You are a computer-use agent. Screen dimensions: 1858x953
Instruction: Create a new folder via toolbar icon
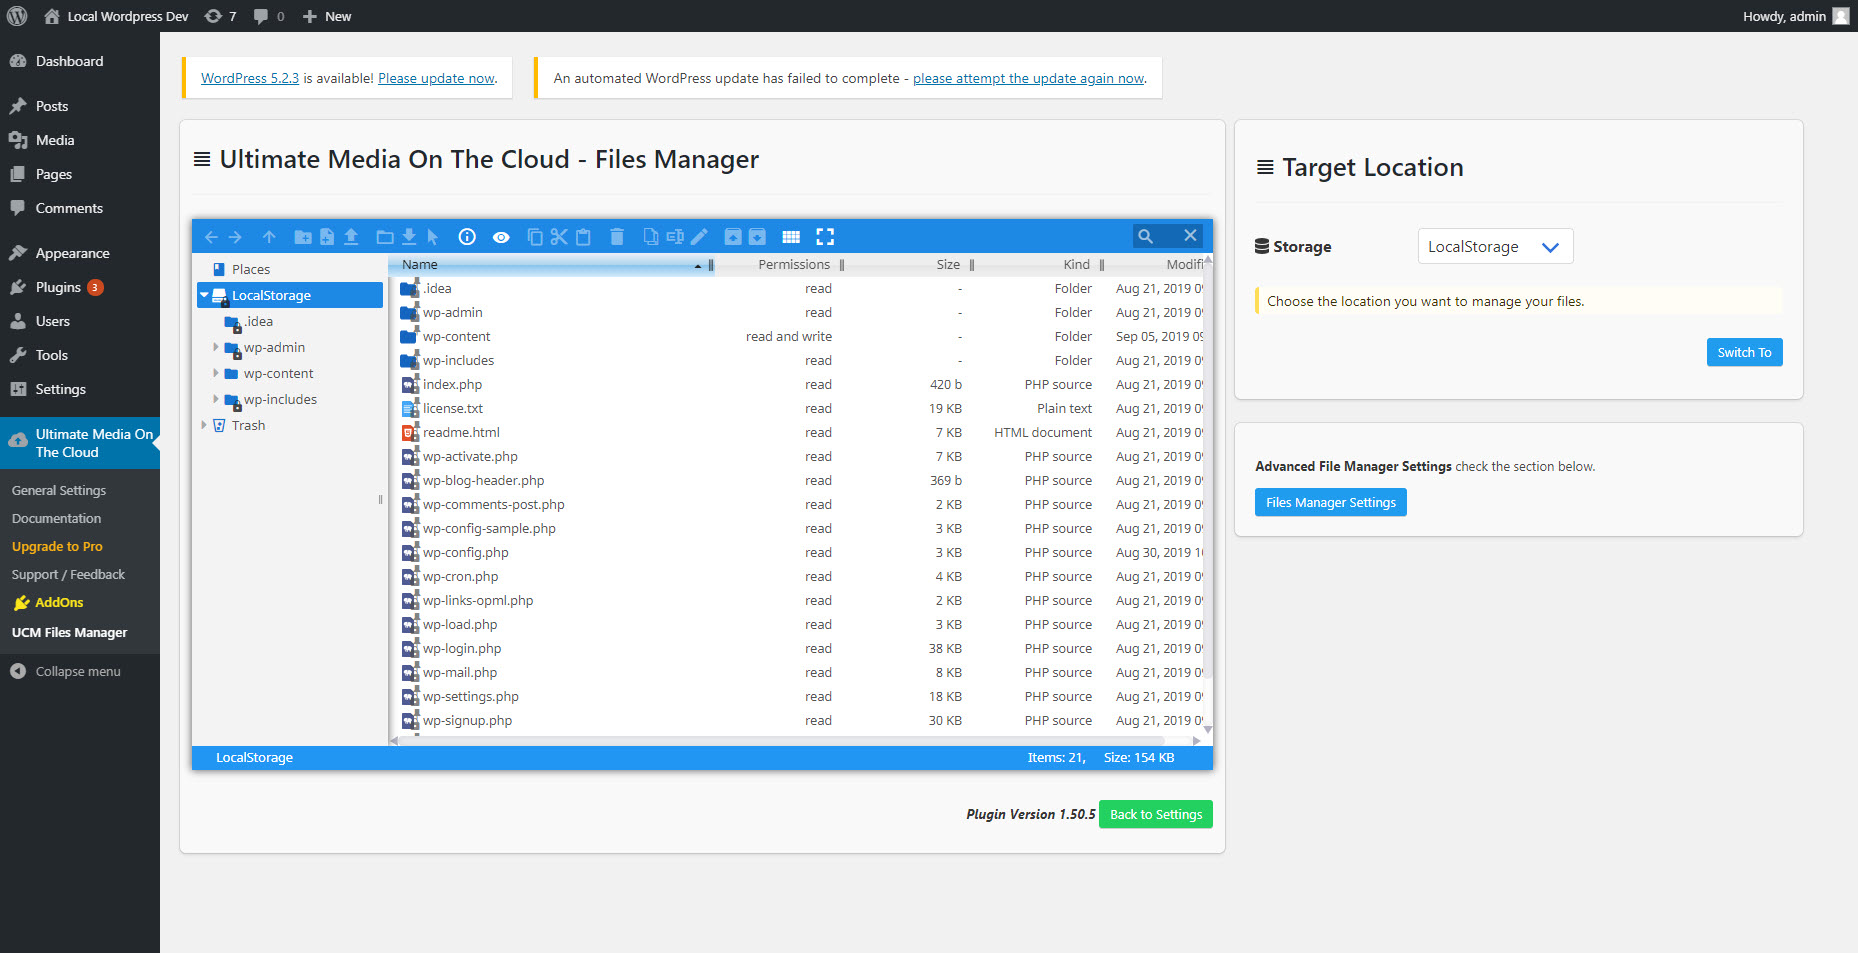point(303,237)
